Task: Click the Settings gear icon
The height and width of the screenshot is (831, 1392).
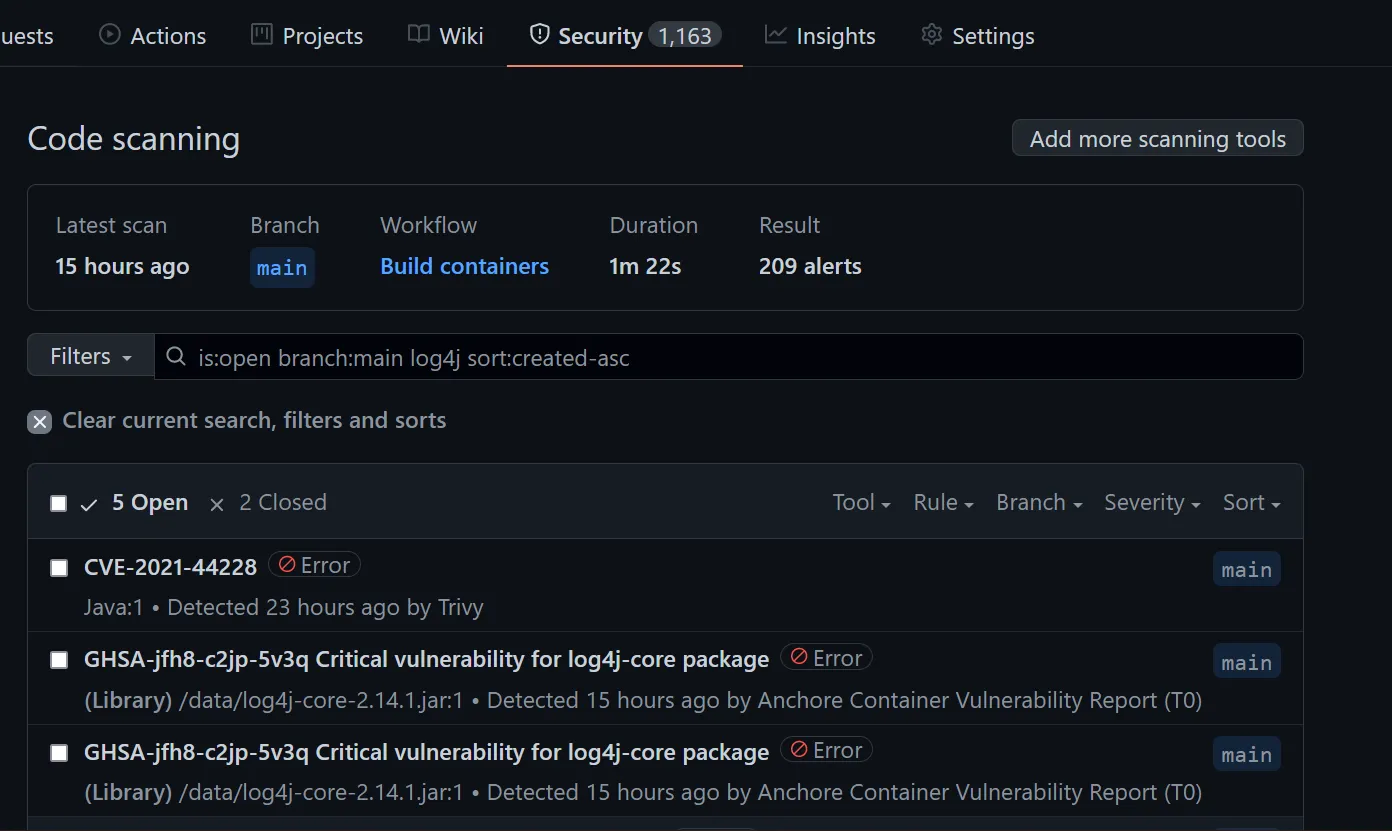Action: tap(932, 35)
